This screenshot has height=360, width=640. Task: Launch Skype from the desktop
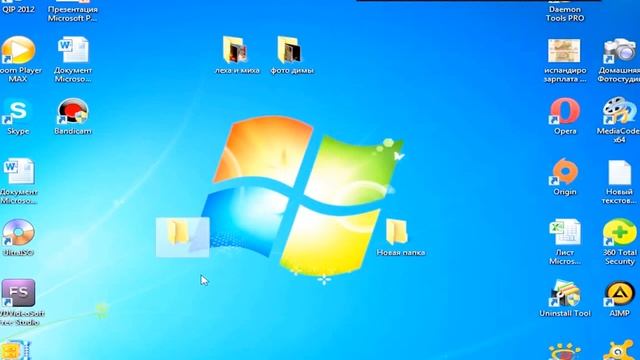coord(18,116)
